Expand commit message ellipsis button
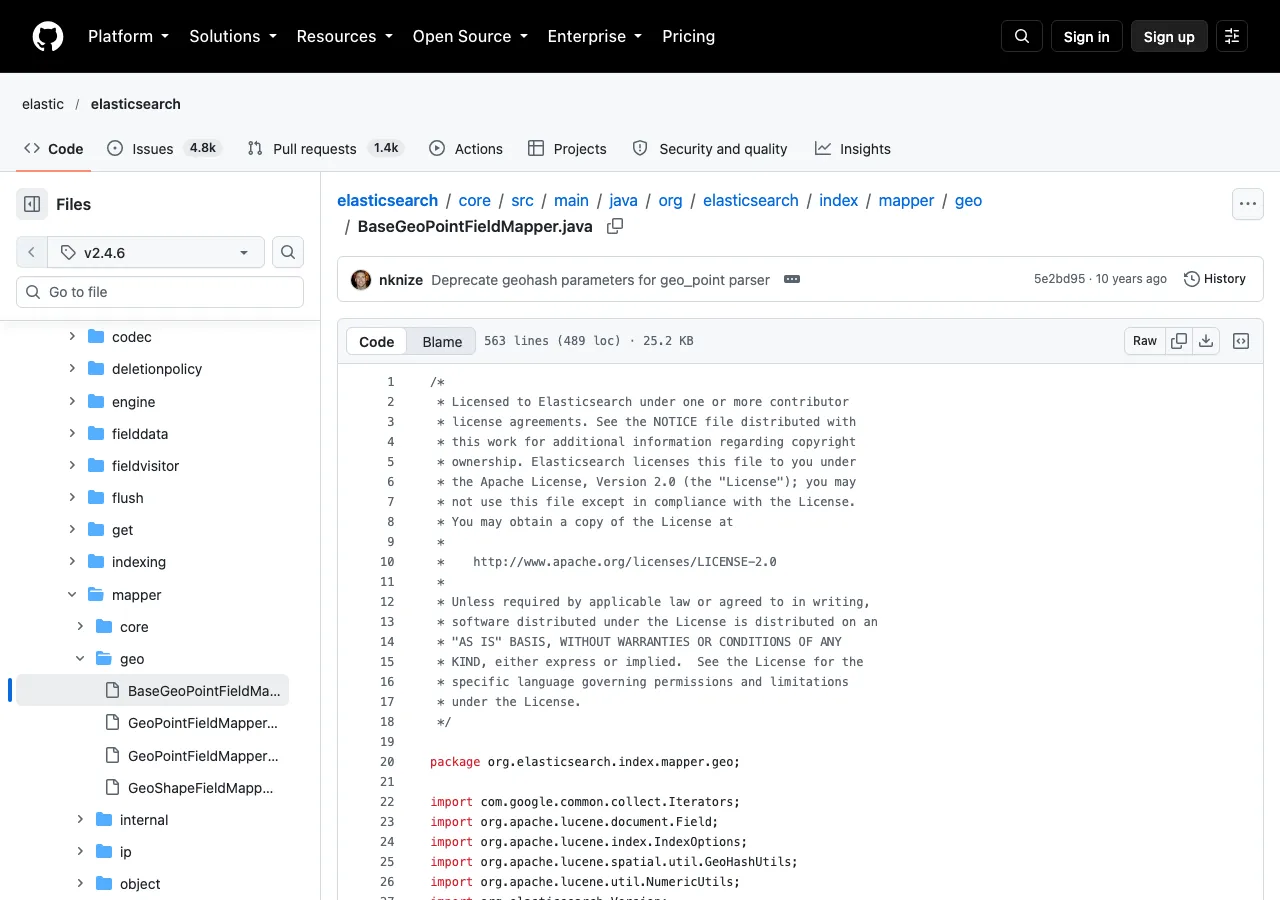Screen dimensions: 1280x900 pyautogui.click(x=792, y=279)
